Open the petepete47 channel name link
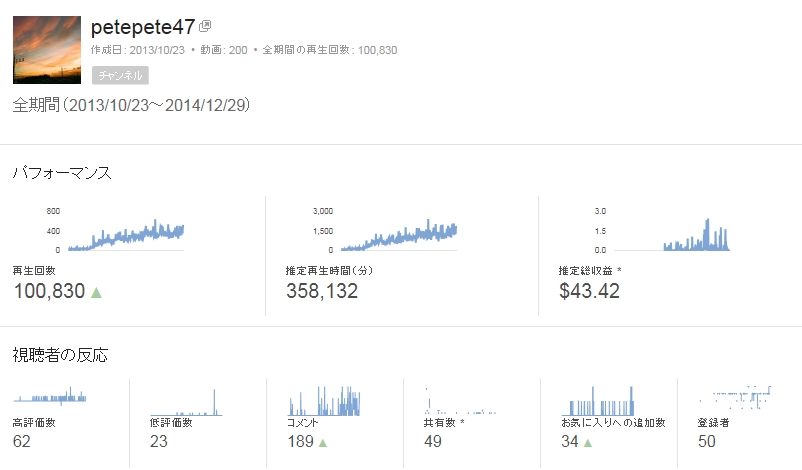 143,27
